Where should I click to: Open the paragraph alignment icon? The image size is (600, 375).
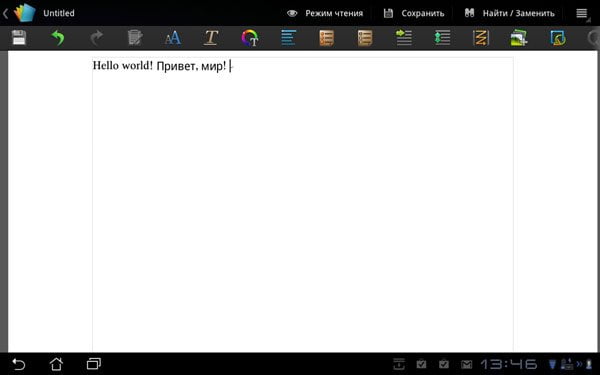coord(288,38)
